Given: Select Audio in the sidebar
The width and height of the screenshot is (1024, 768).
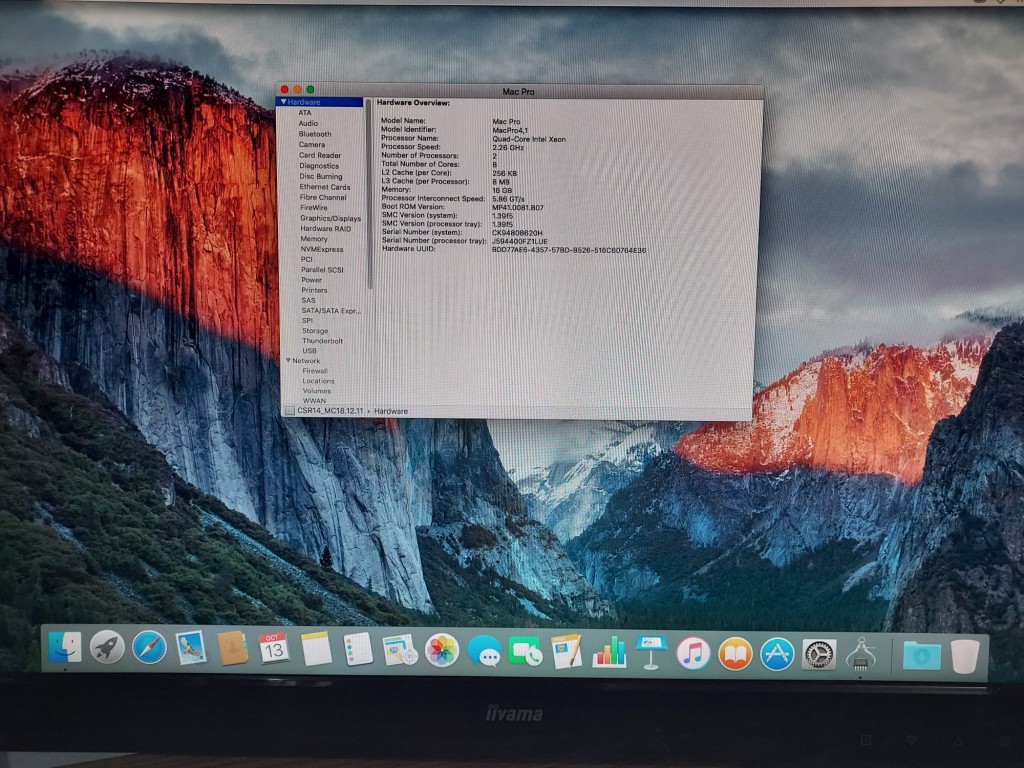Looking at the screenshot, I should point(308,123).
